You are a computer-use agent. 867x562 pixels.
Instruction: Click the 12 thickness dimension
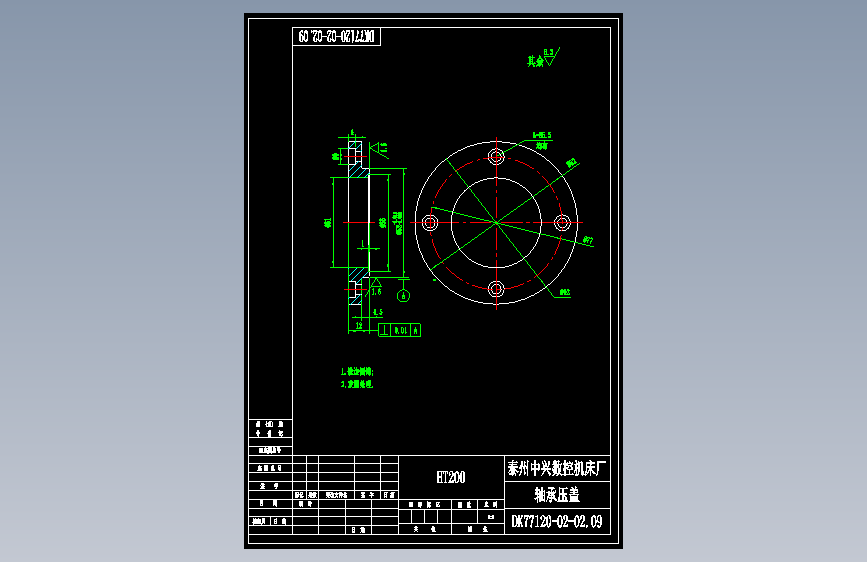[x=359, y=326]
